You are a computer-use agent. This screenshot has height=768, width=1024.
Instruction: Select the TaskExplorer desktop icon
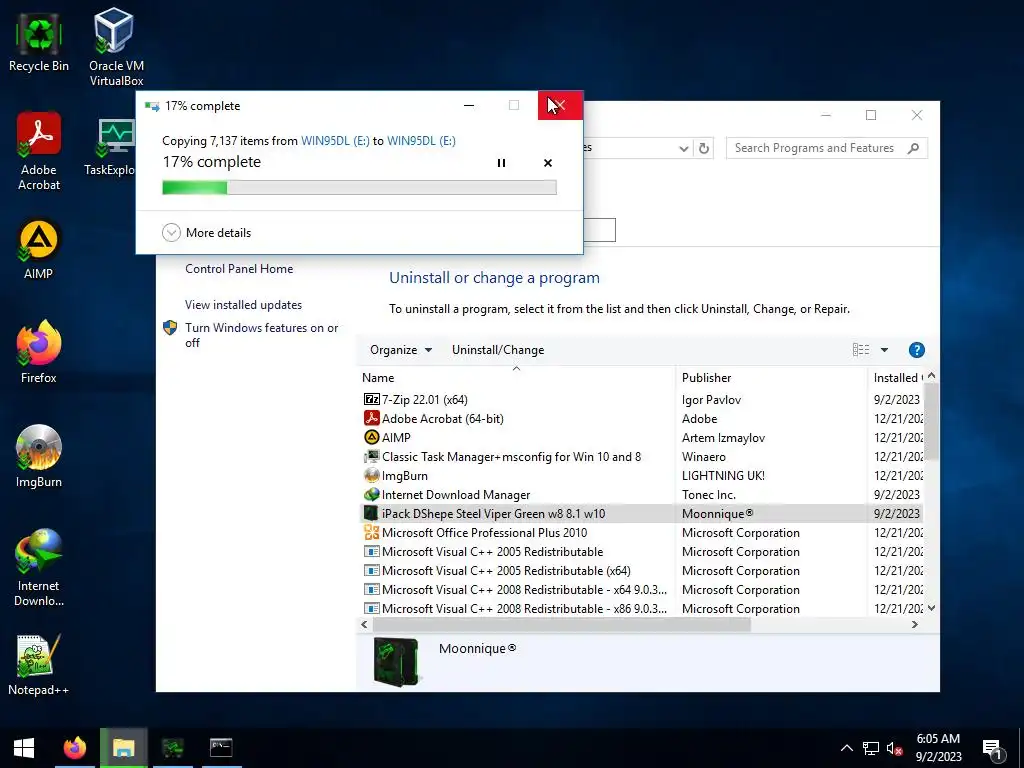click(110, 147)
